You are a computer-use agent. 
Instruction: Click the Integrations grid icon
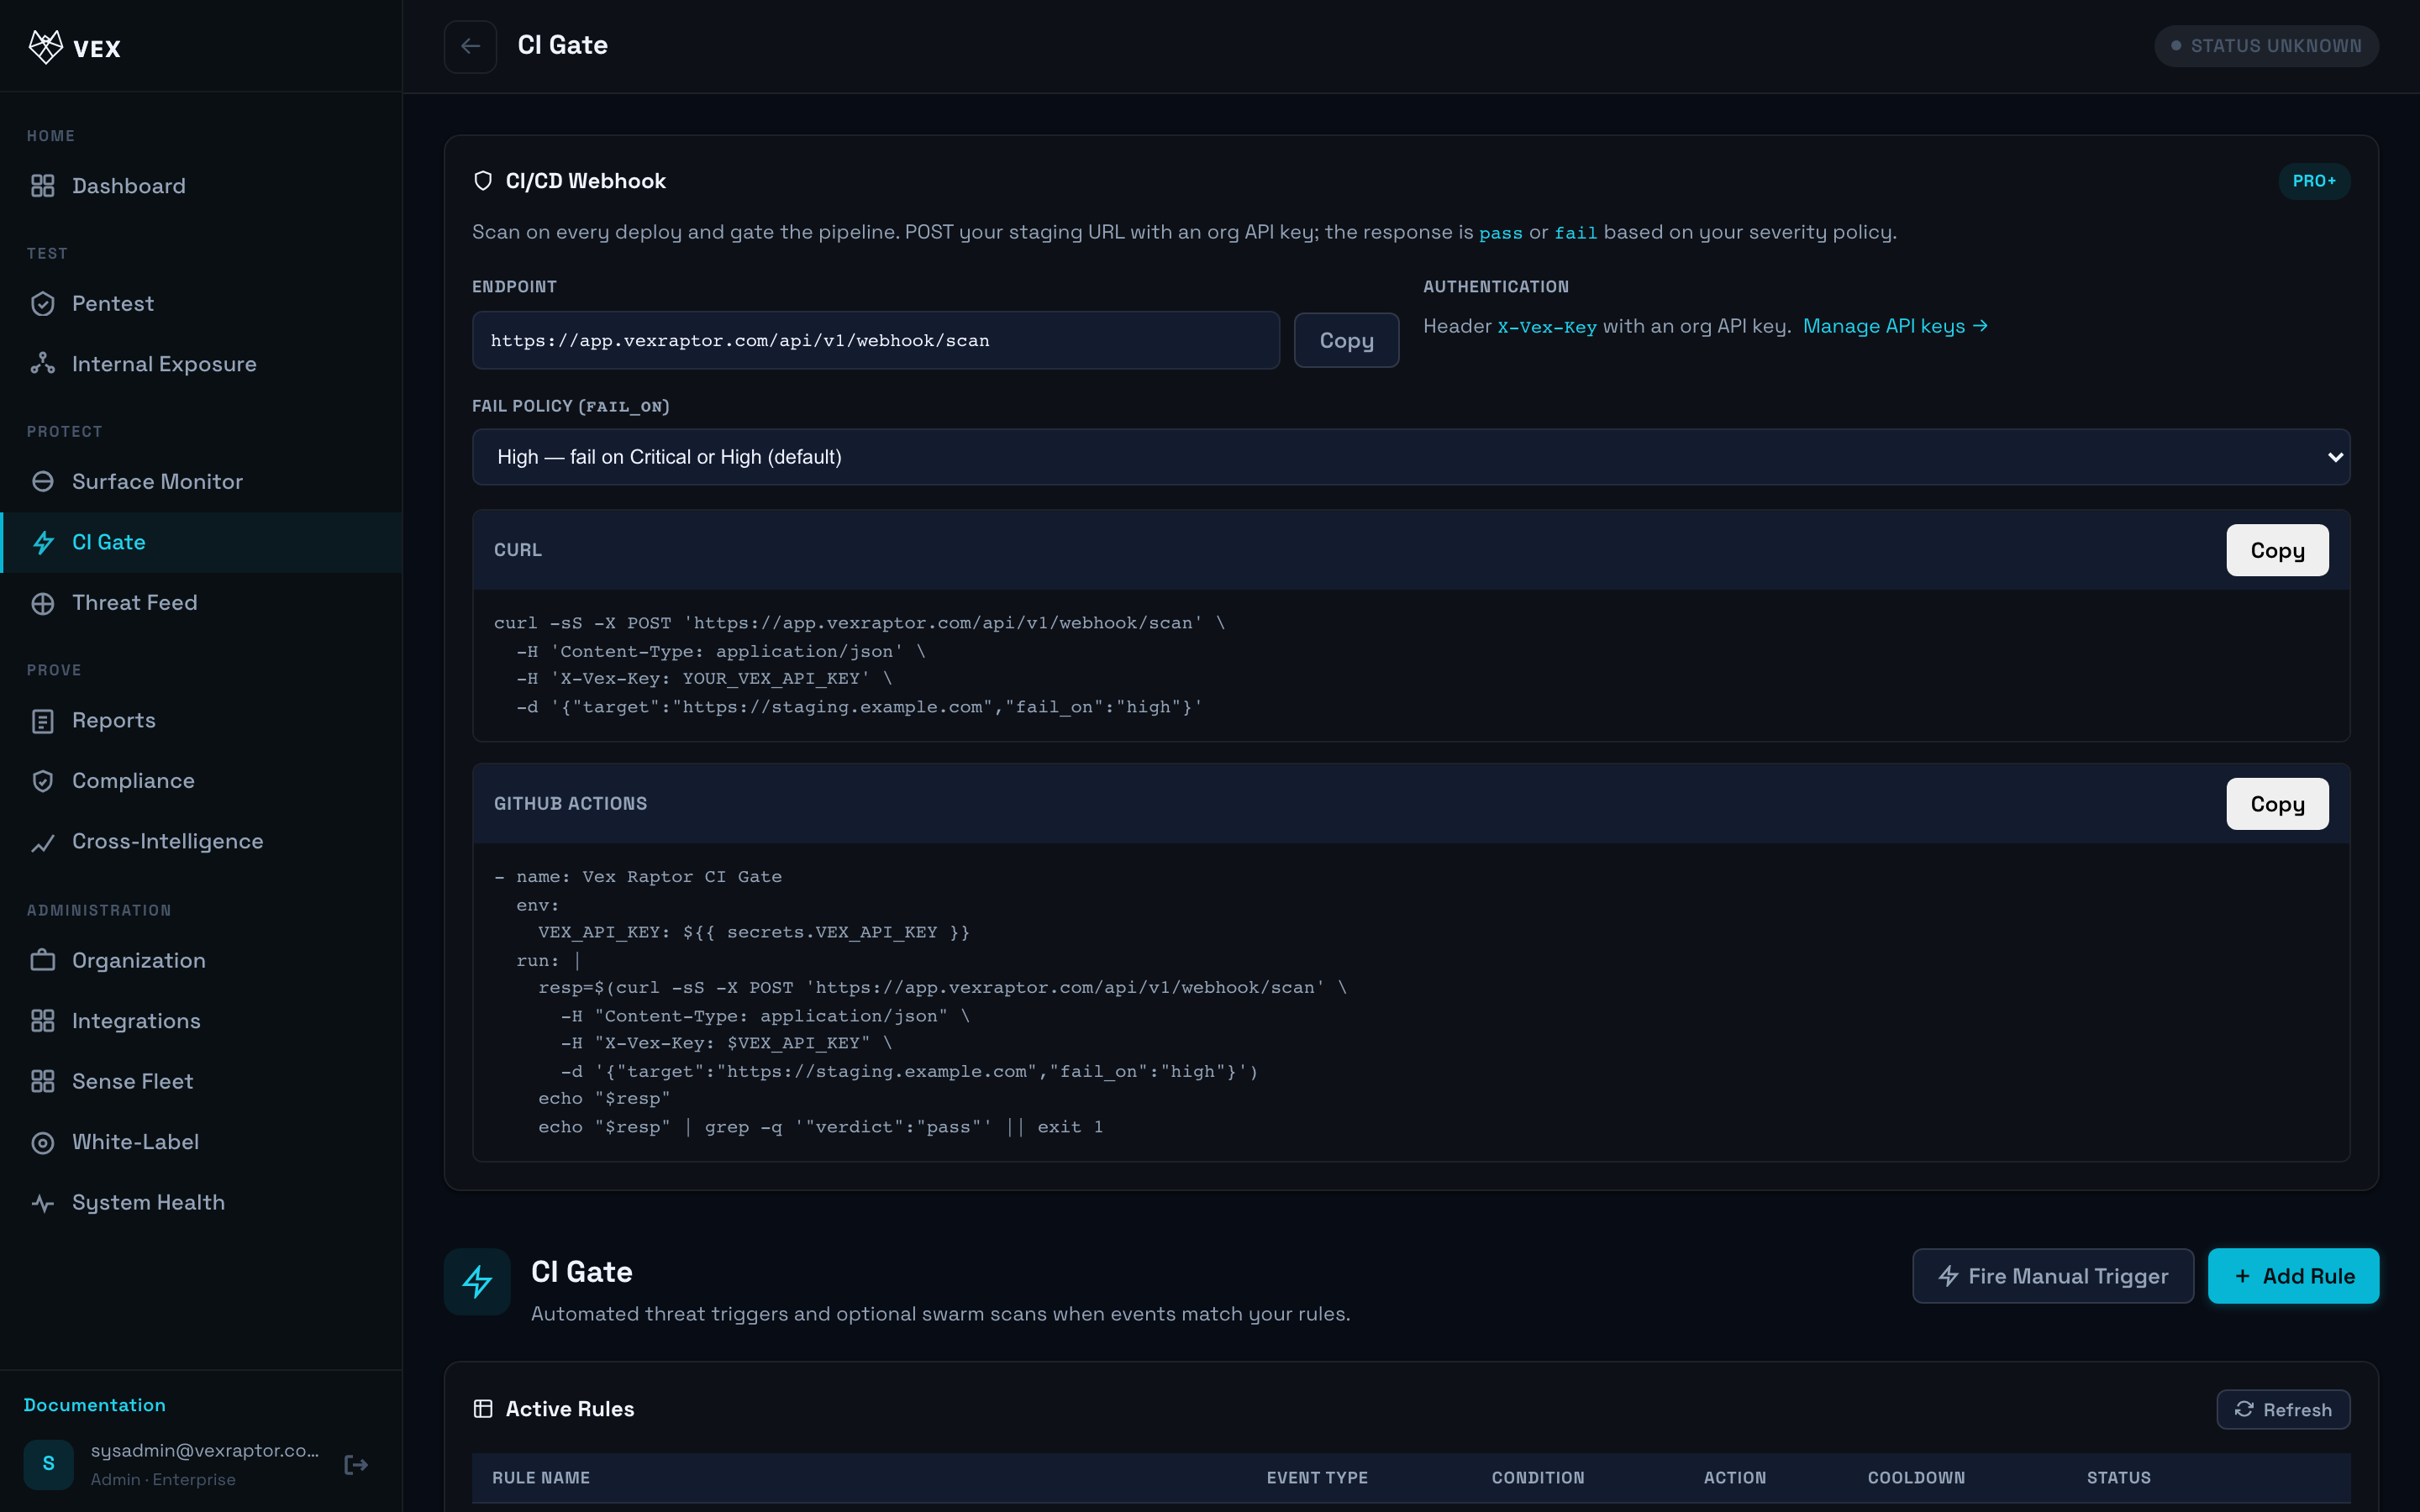tap(43, 1021)
